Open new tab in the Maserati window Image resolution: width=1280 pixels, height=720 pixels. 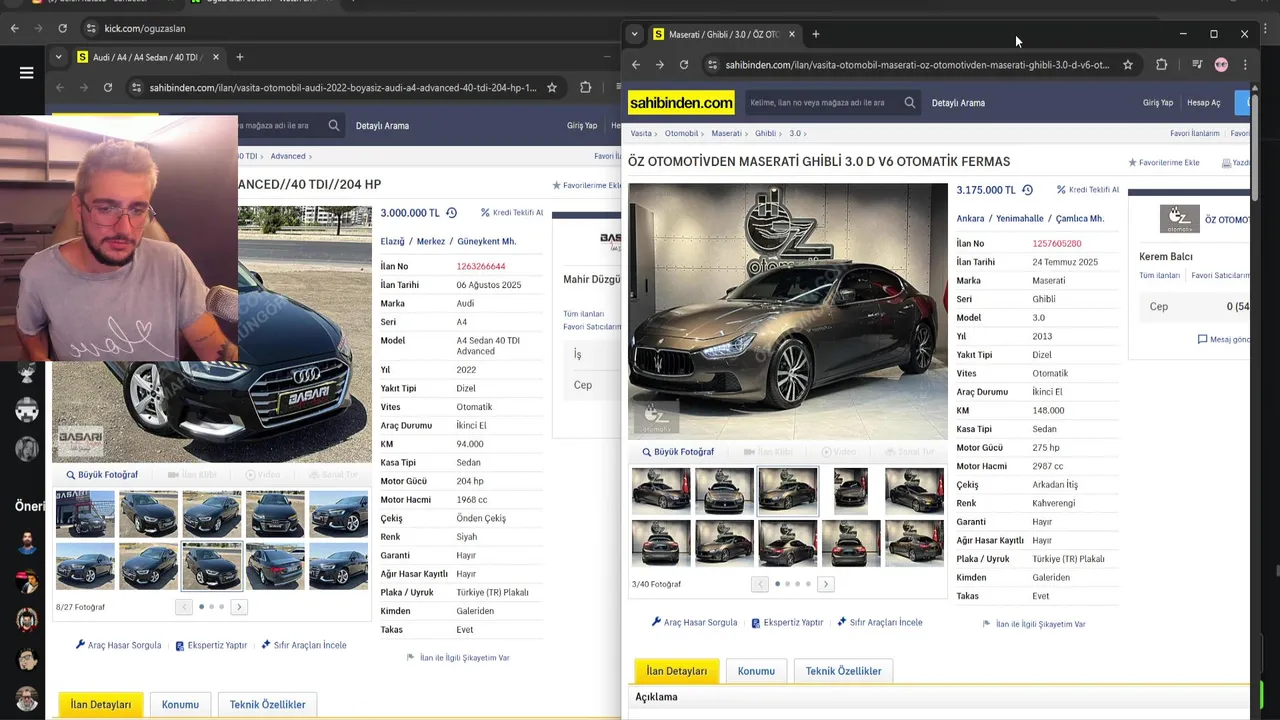tap(816, 34)
